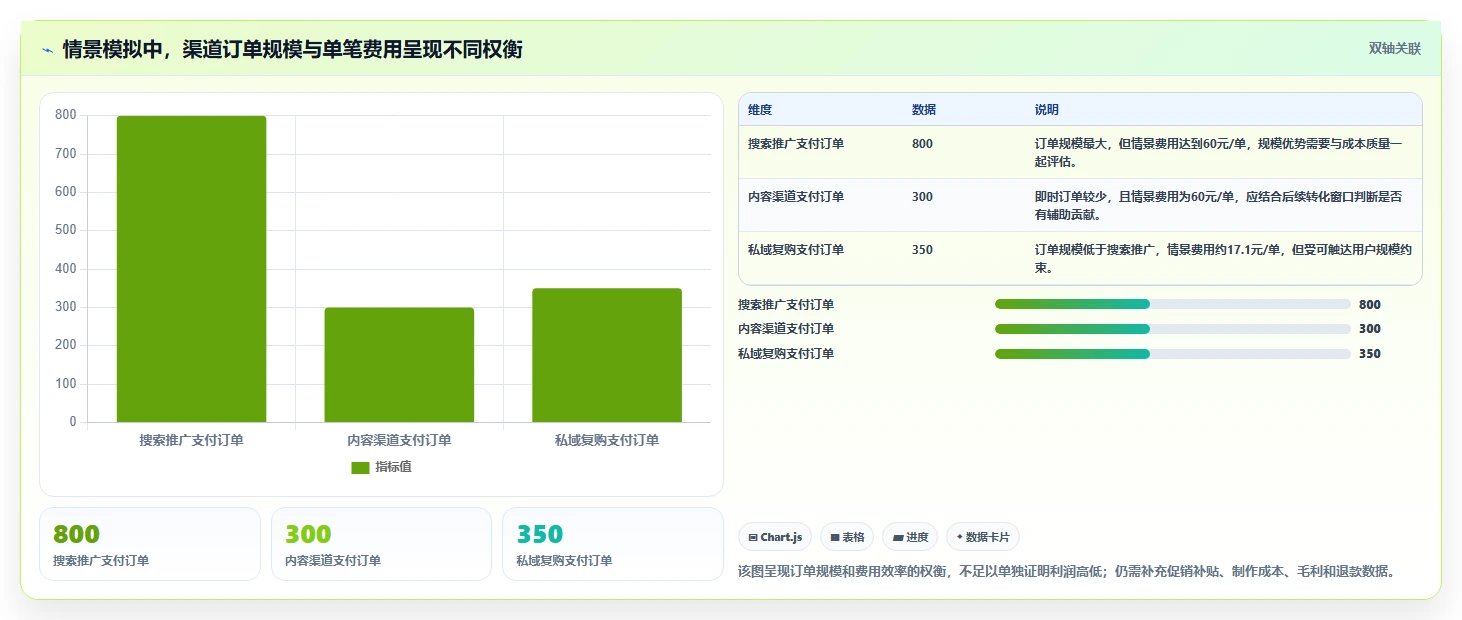Click progress label 私域复购支付订单
Screen dimensions: 1462x620
tap(786, 354)
